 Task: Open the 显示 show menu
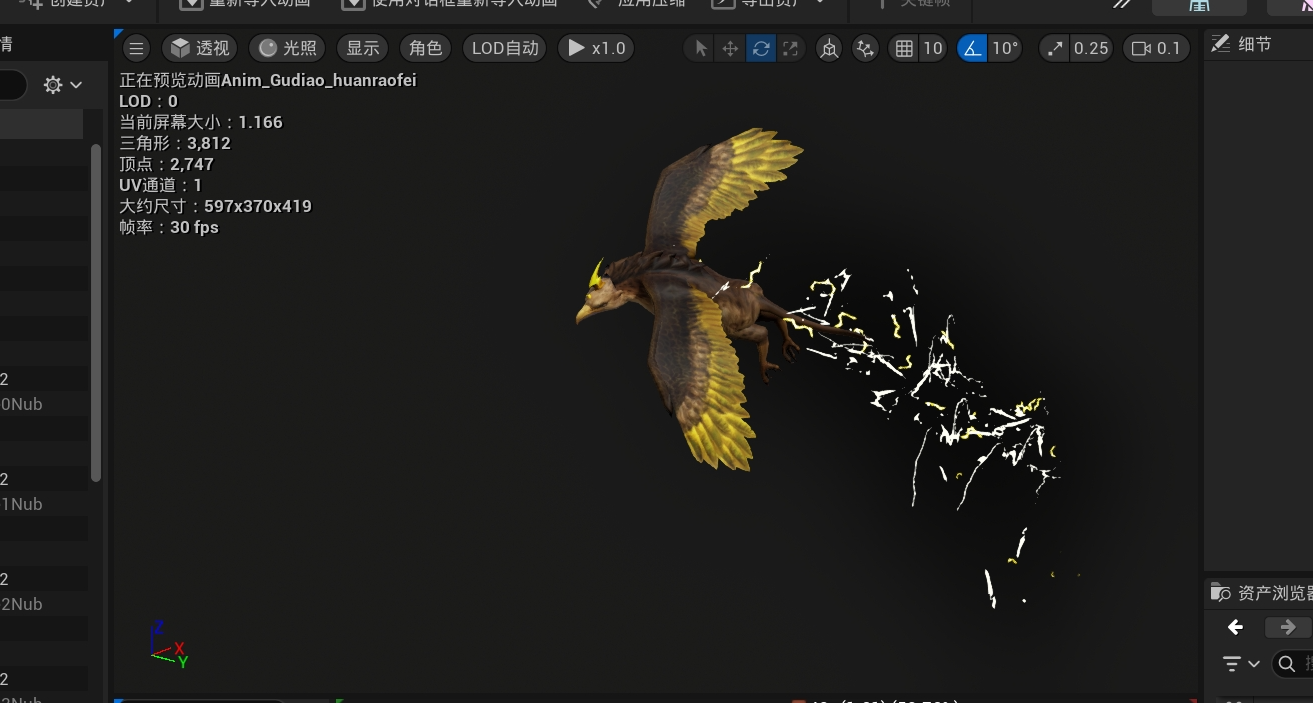point(363,48)
